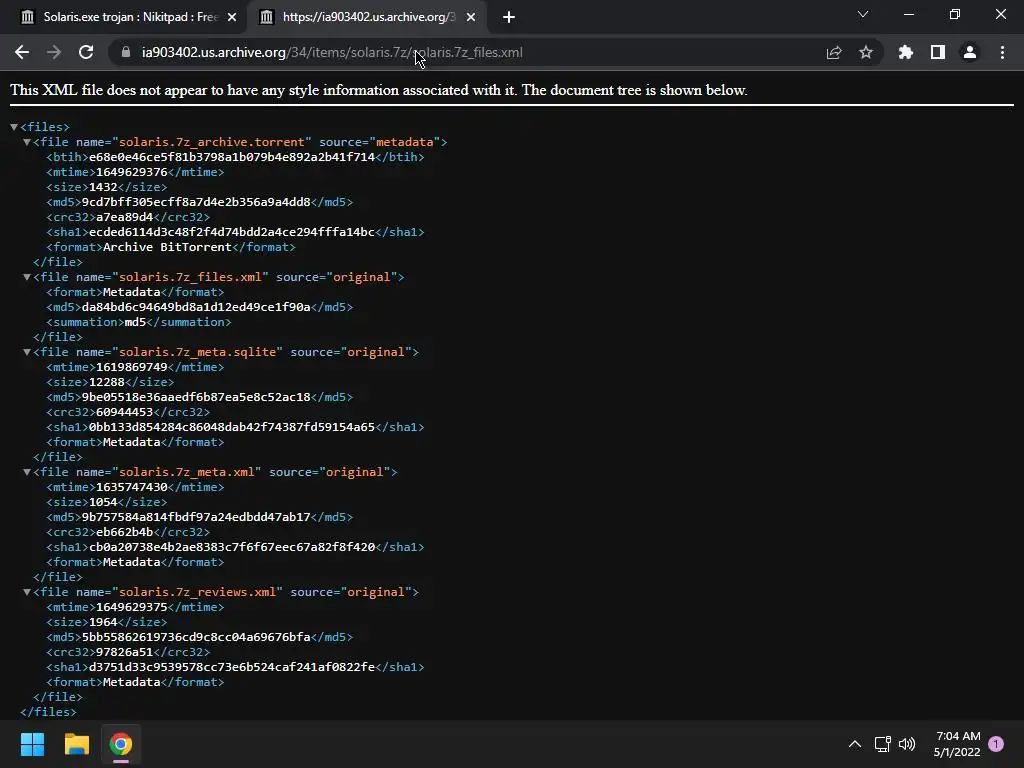Click the forward navigation arrow

pyautogui.click(x=54, y=52)
